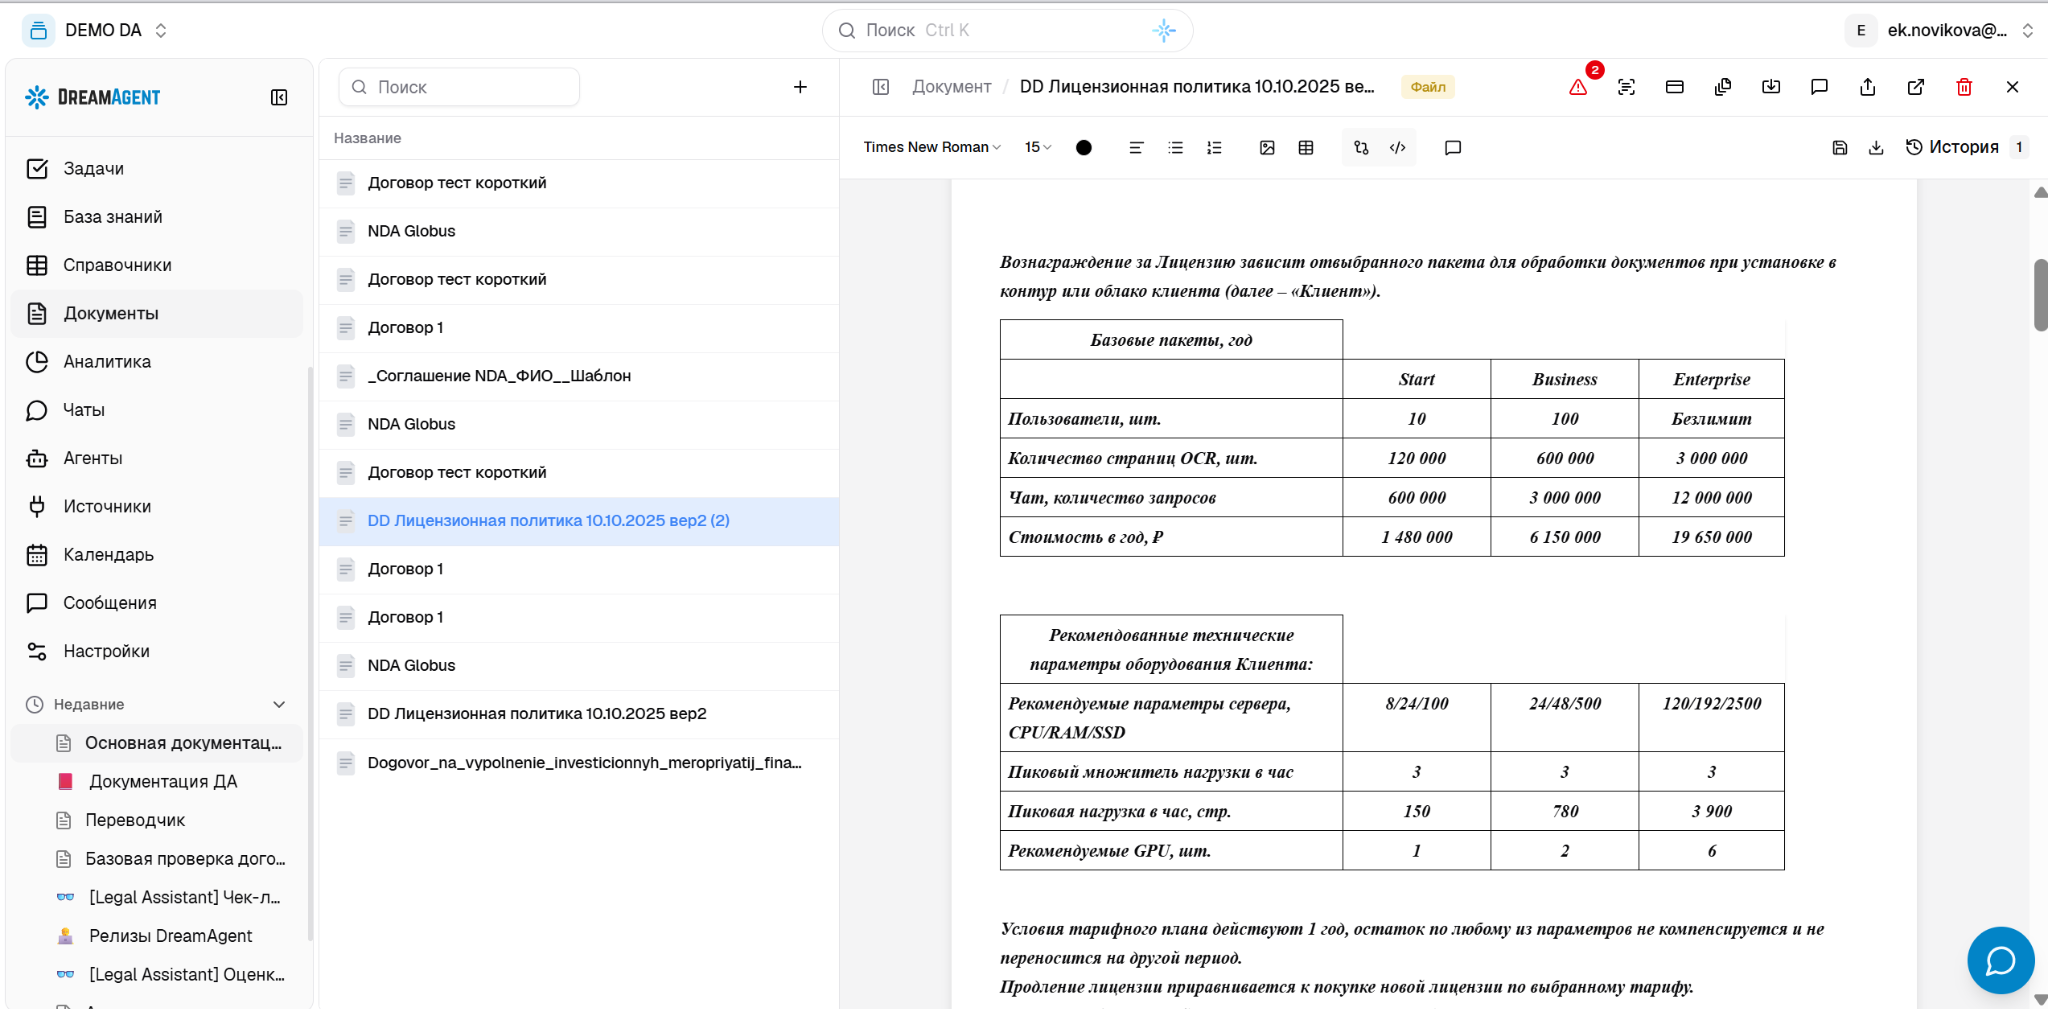Screen dimensions: 2048x1009
Task: Toggle the document list panel icon
Action: pos(880,87)
